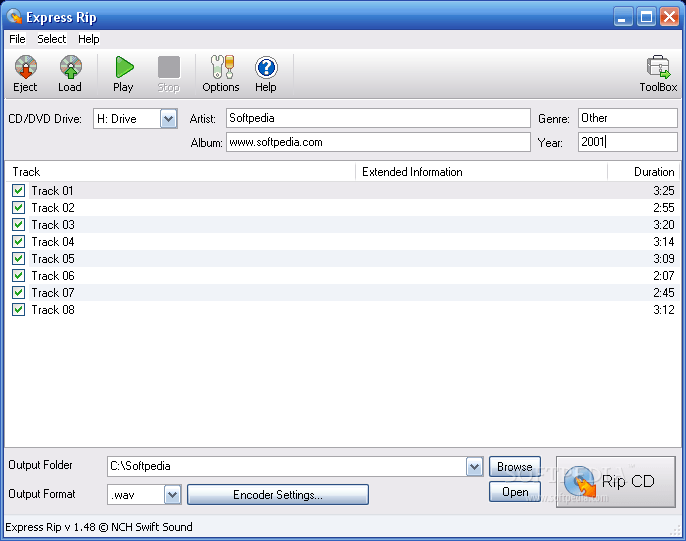686x541 pixels.
Task: Click the Extended Information column header
Action: point(482,172)
